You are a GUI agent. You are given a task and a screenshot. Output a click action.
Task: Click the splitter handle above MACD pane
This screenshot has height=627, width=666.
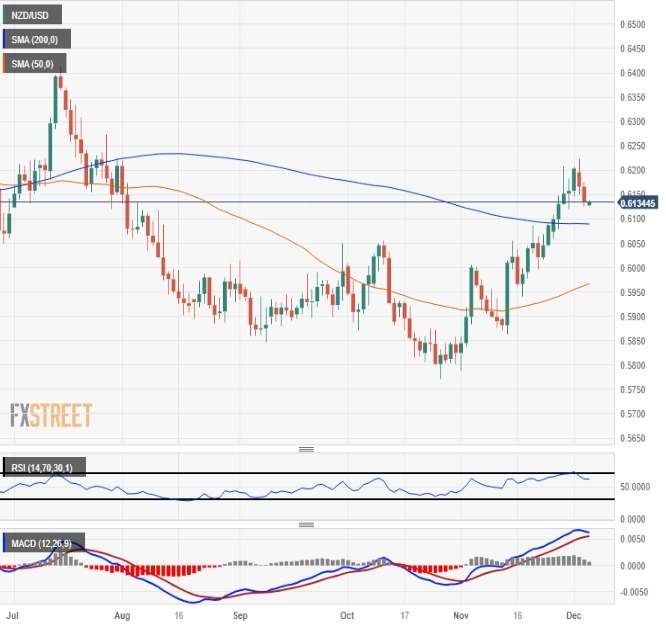(x=307, y=524)
